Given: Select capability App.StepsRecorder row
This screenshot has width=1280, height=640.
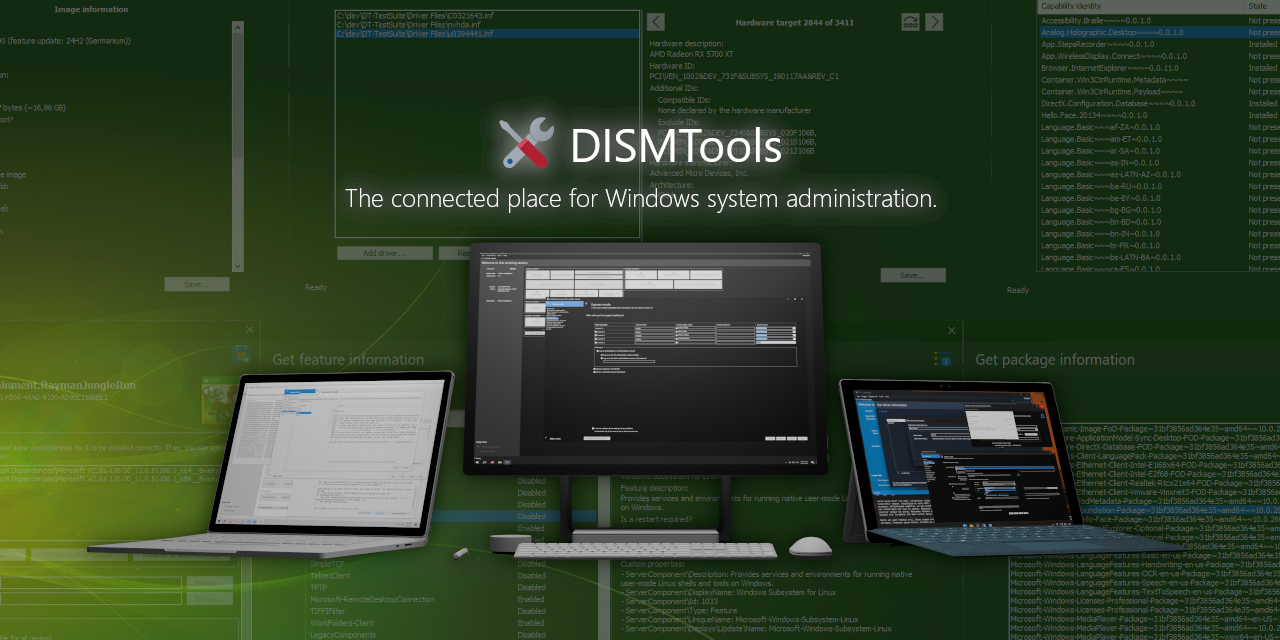Looking at the screenshot, I should (1158, 44).
